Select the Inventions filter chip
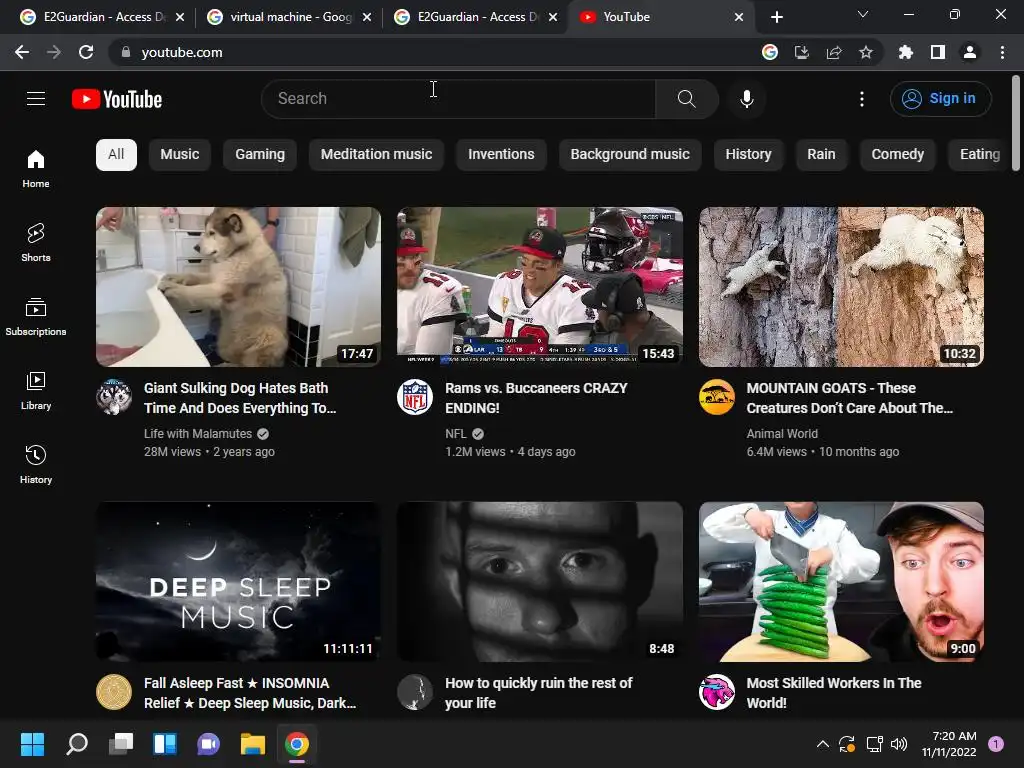Image resolution: width=1024 pixels, height=768 pixels. click(x=501, y=155)
